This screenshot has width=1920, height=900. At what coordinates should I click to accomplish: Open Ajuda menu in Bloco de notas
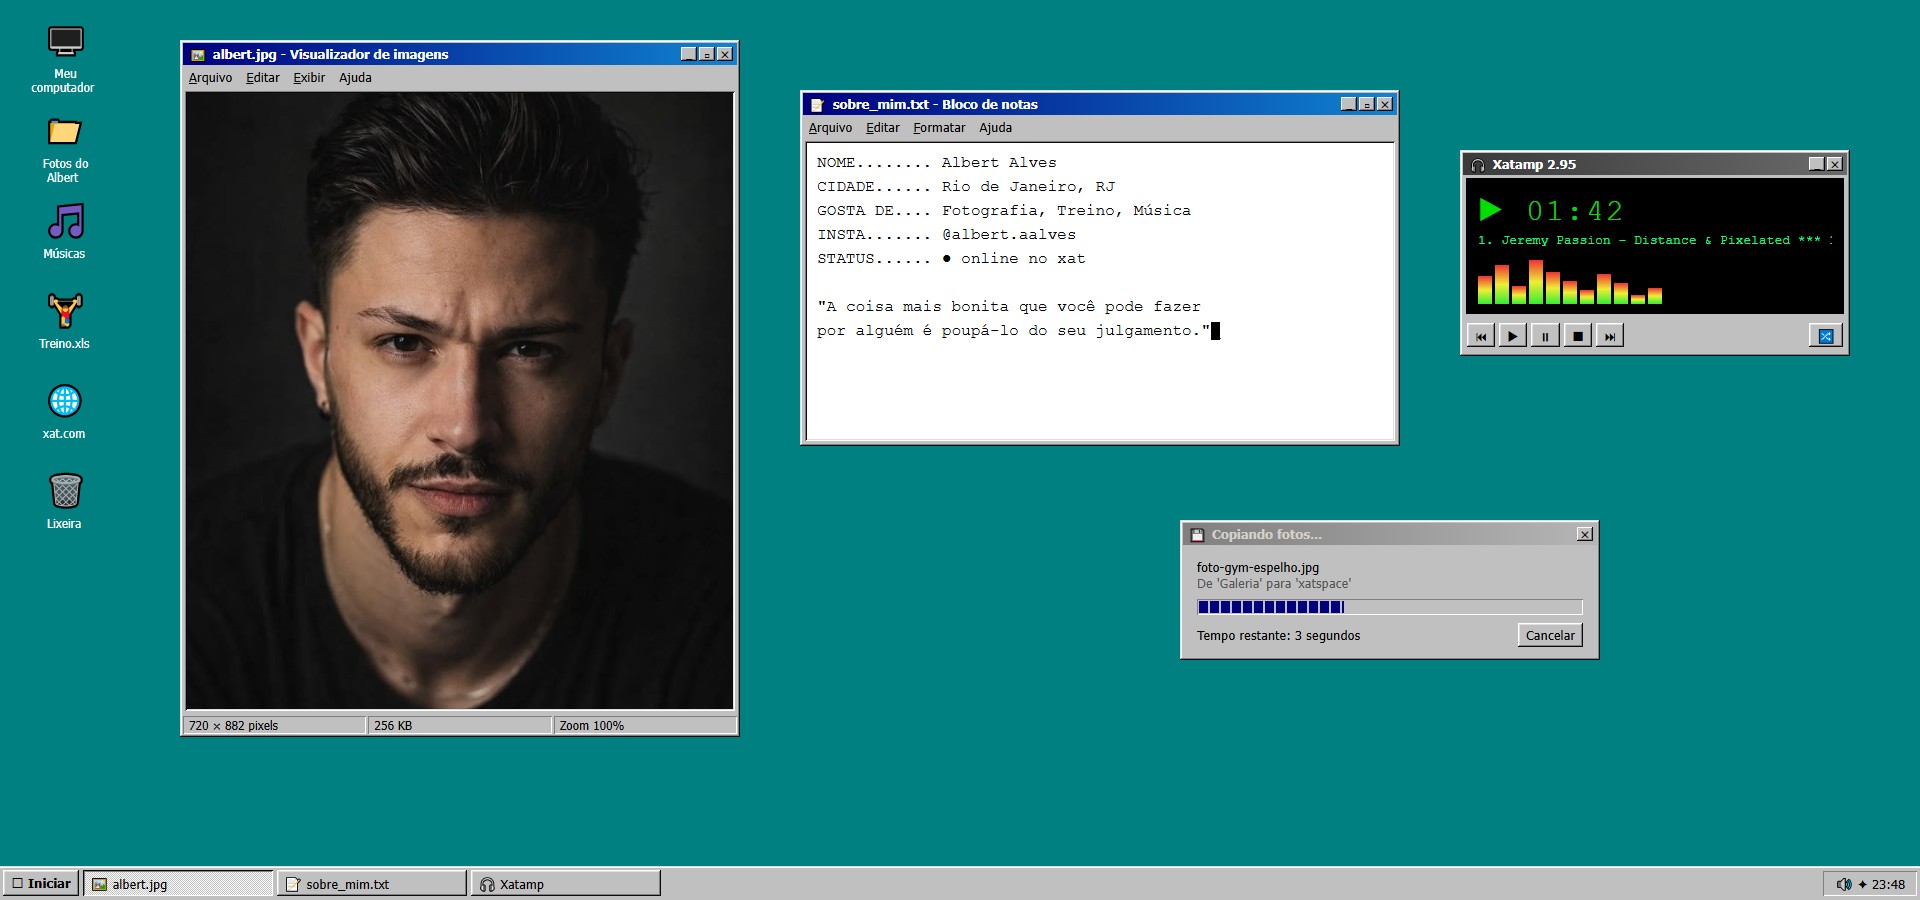tap(995, 128)
